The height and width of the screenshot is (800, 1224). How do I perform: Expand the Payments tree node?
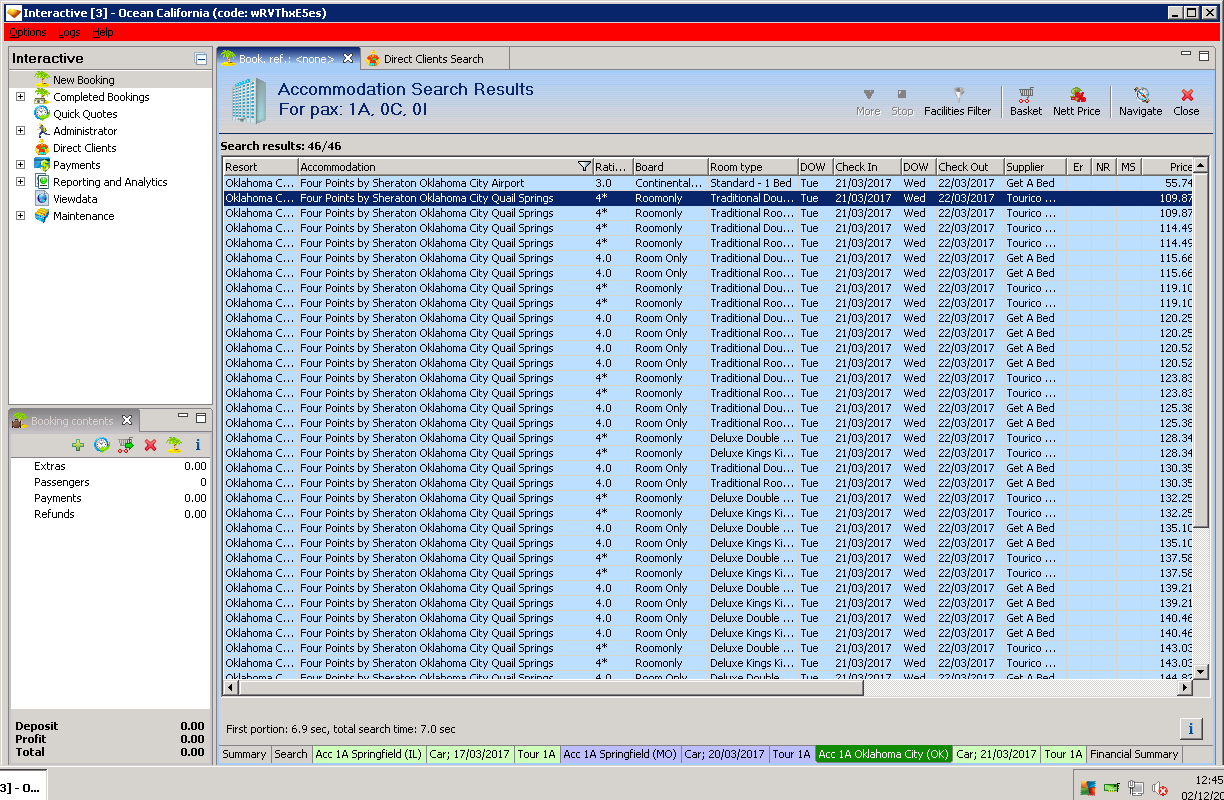pos(20,165)
